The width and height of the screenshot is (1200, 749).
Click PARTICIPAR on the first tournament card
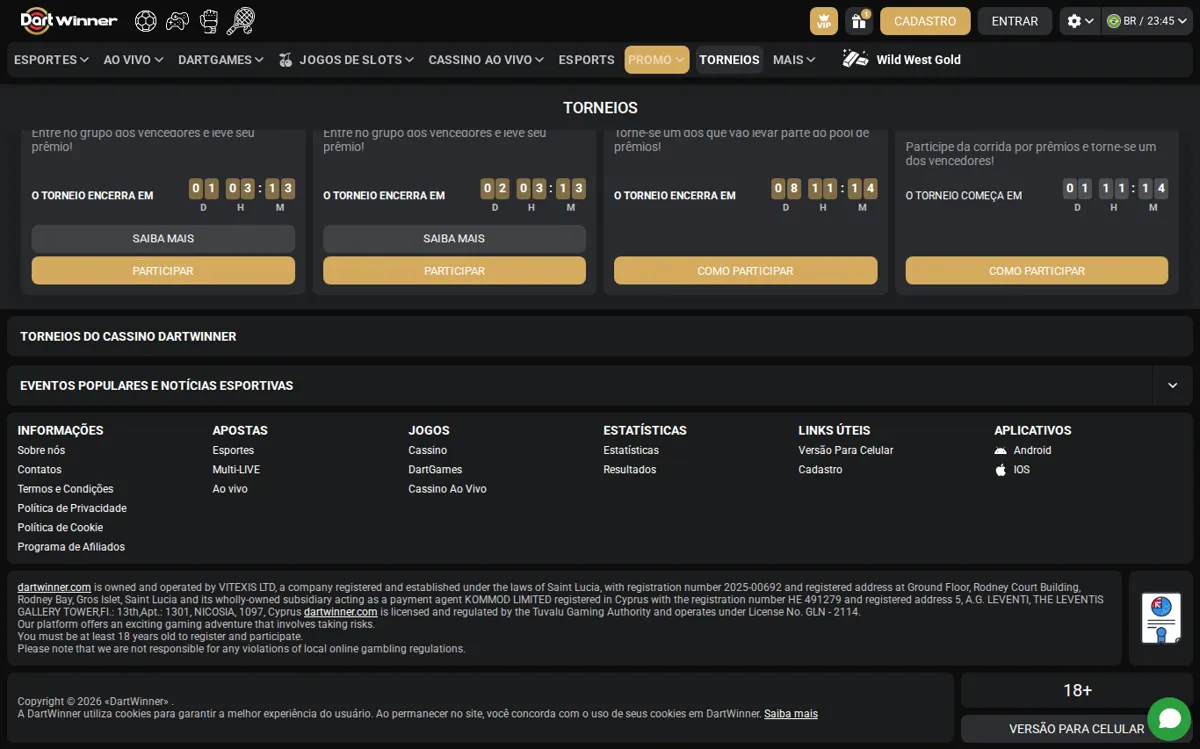[163, 271]
